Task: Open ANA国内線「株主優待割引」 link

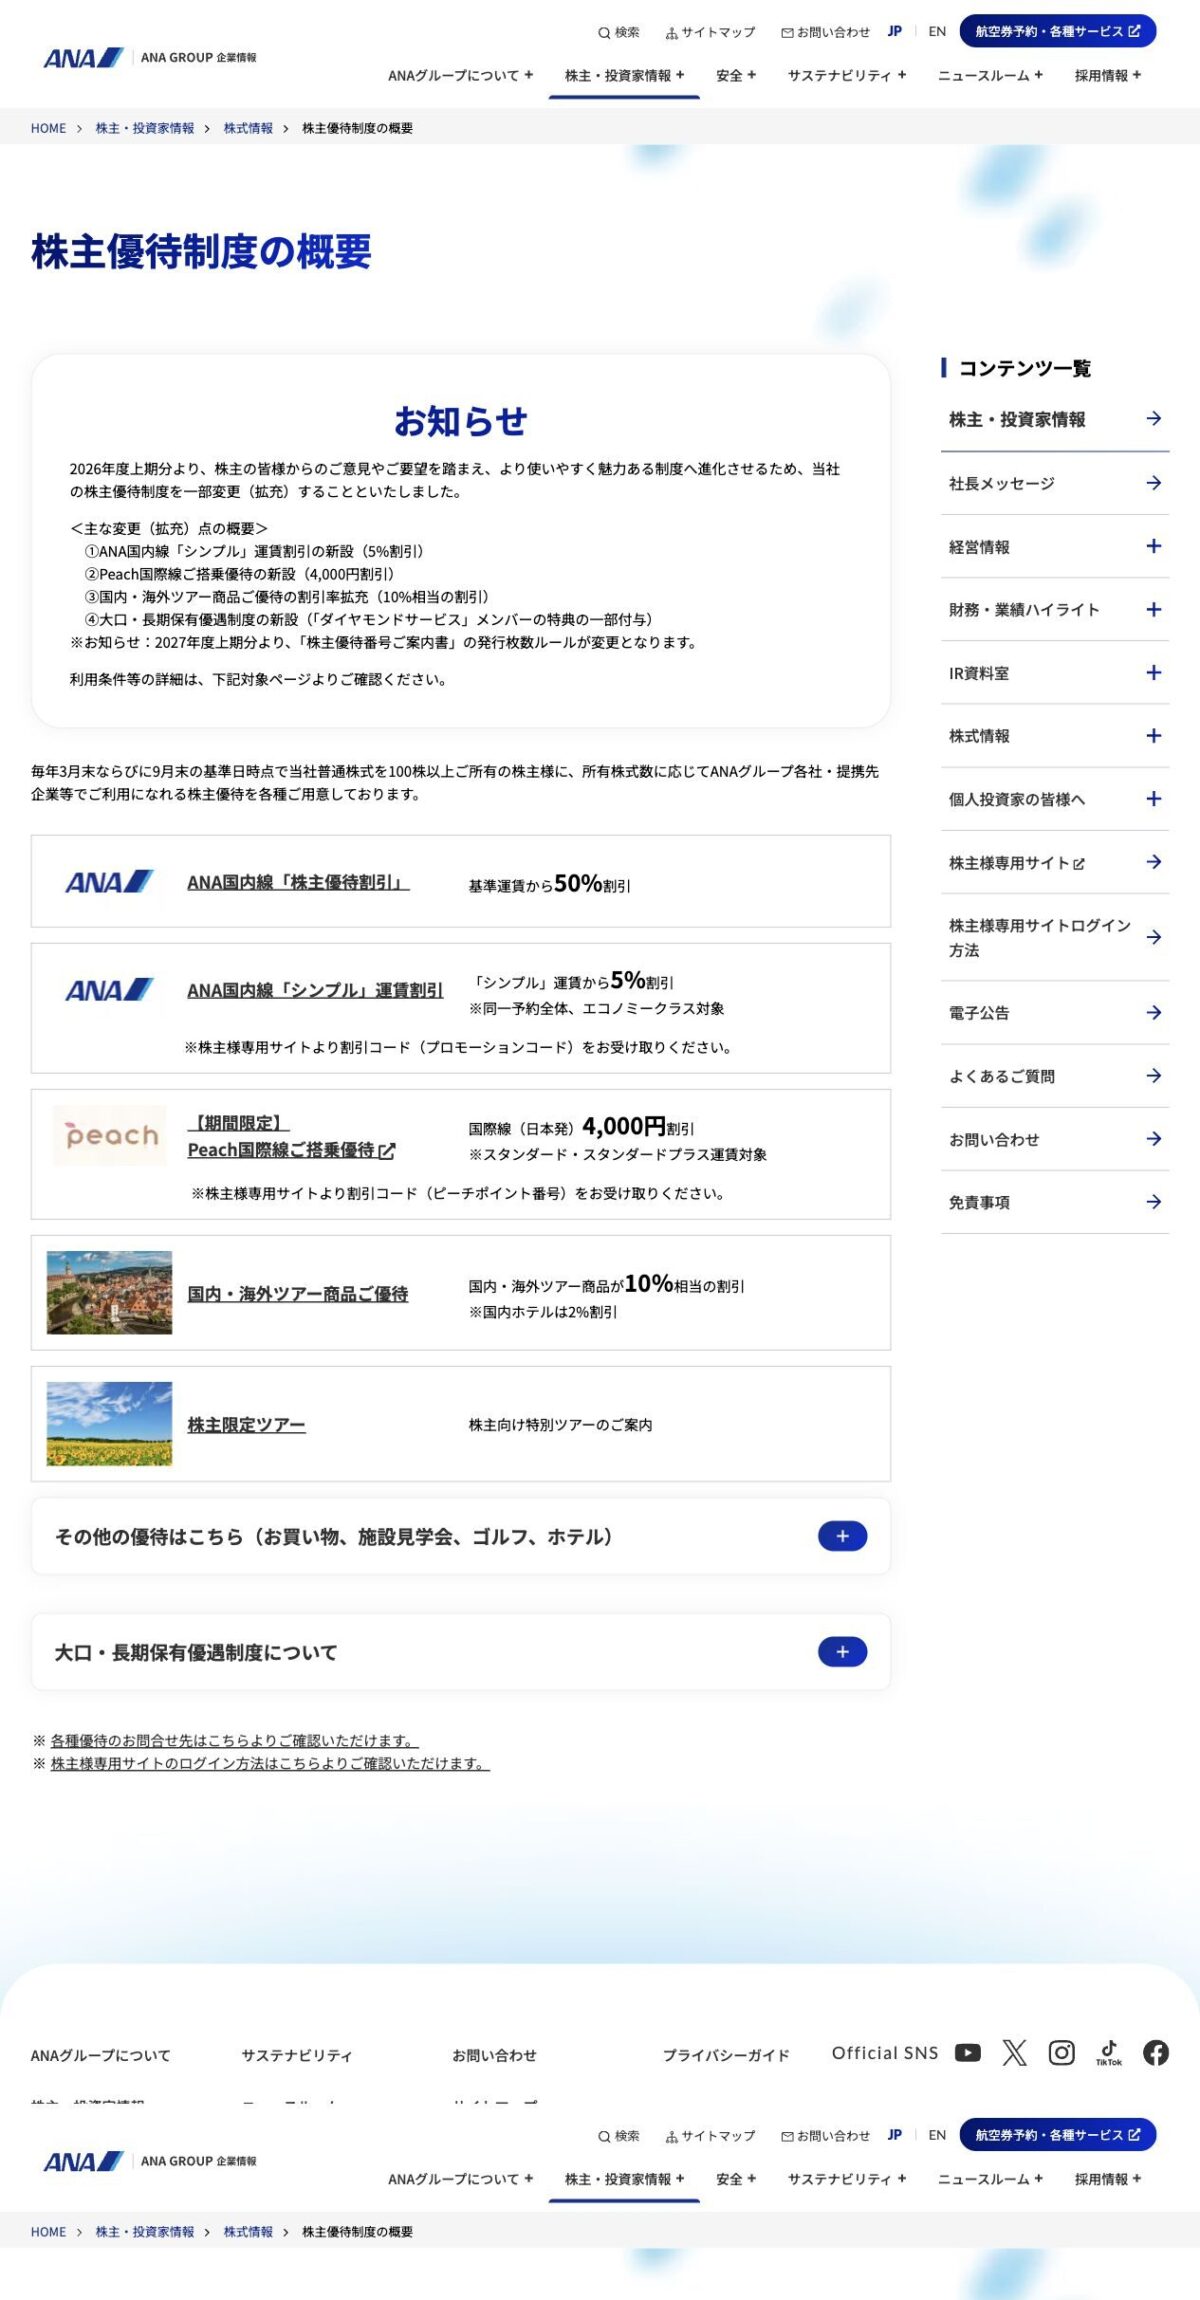Action: click(x=298, y=882)
